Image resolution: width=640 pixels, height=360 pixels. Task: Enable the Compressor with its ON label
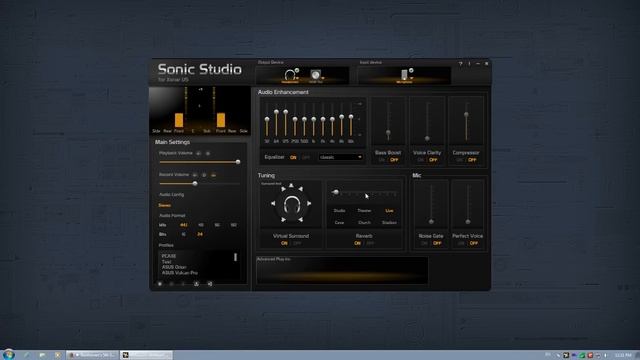tap(460, 160)
